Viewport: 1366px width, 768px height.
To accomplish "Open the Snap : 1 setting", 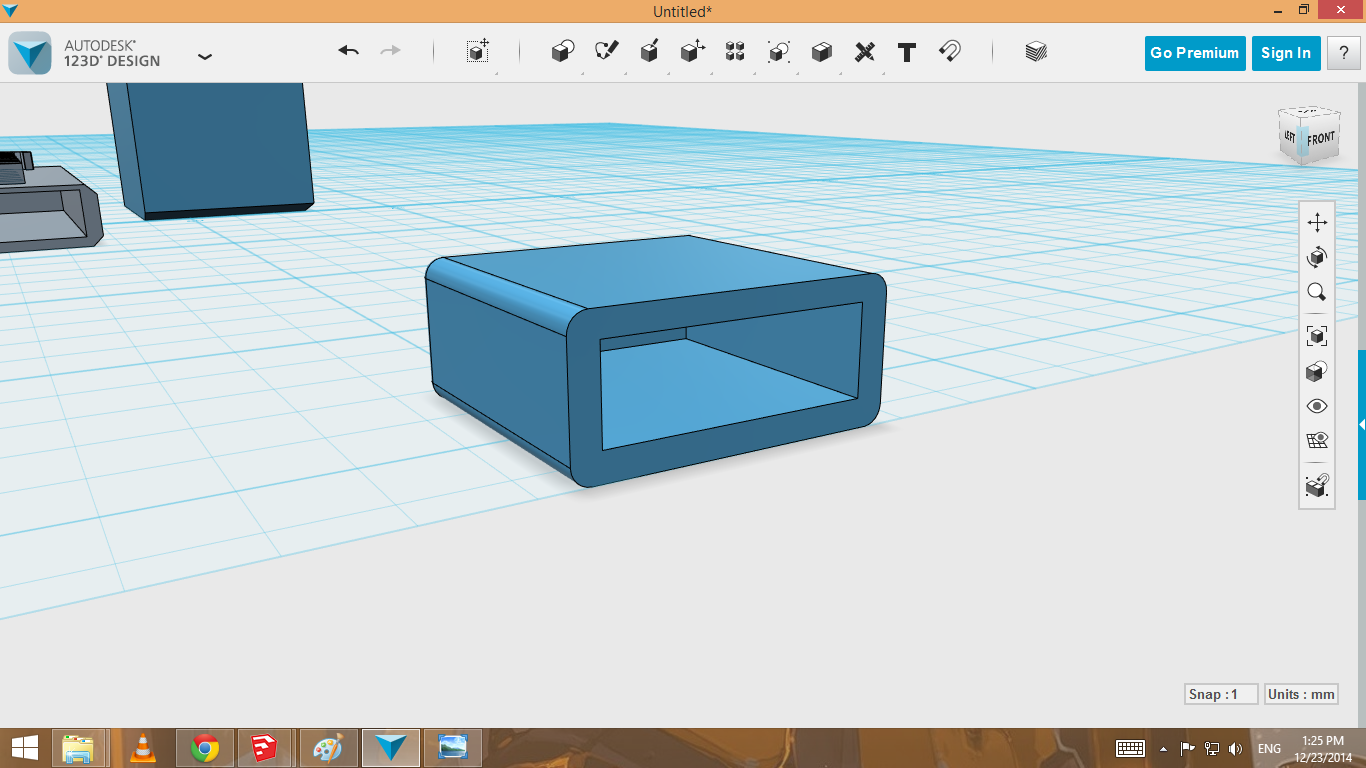I will click(x=1221, y=694).
